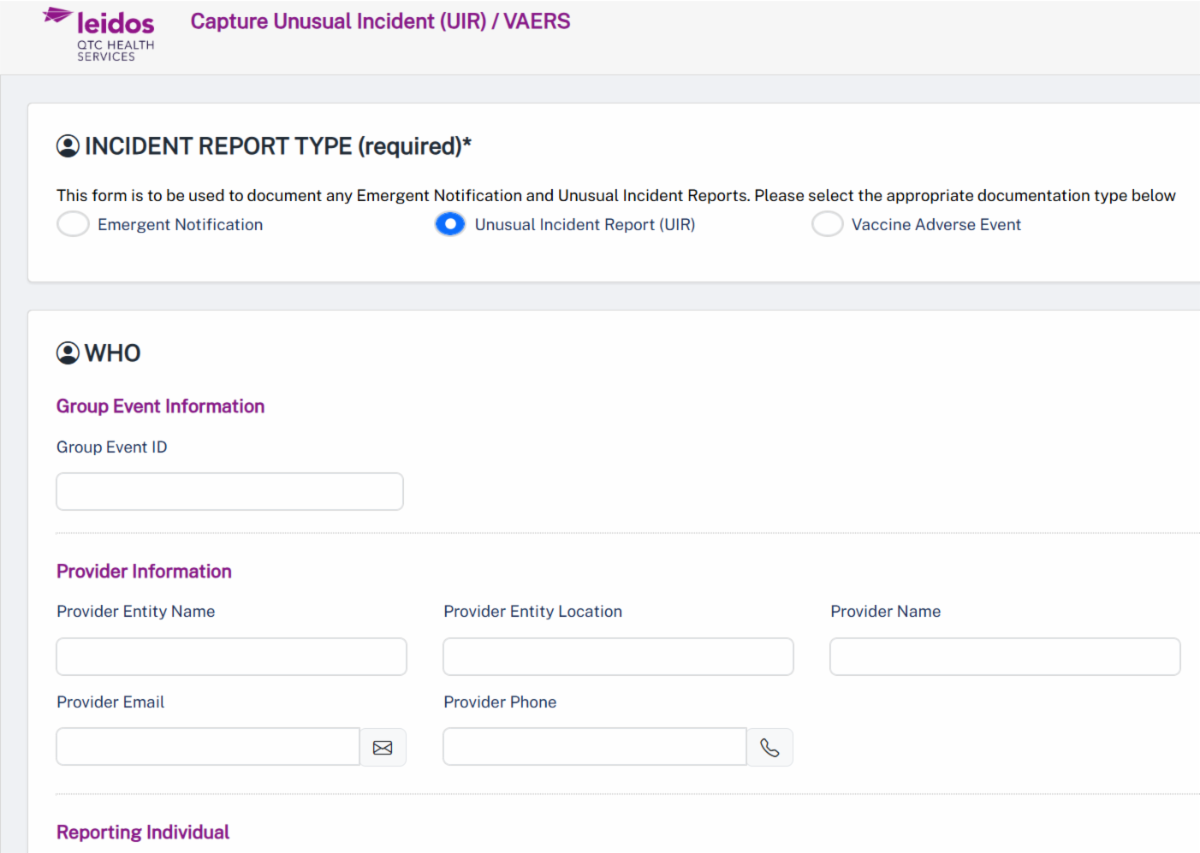Click the Provider Name input box

[1004, 656]
